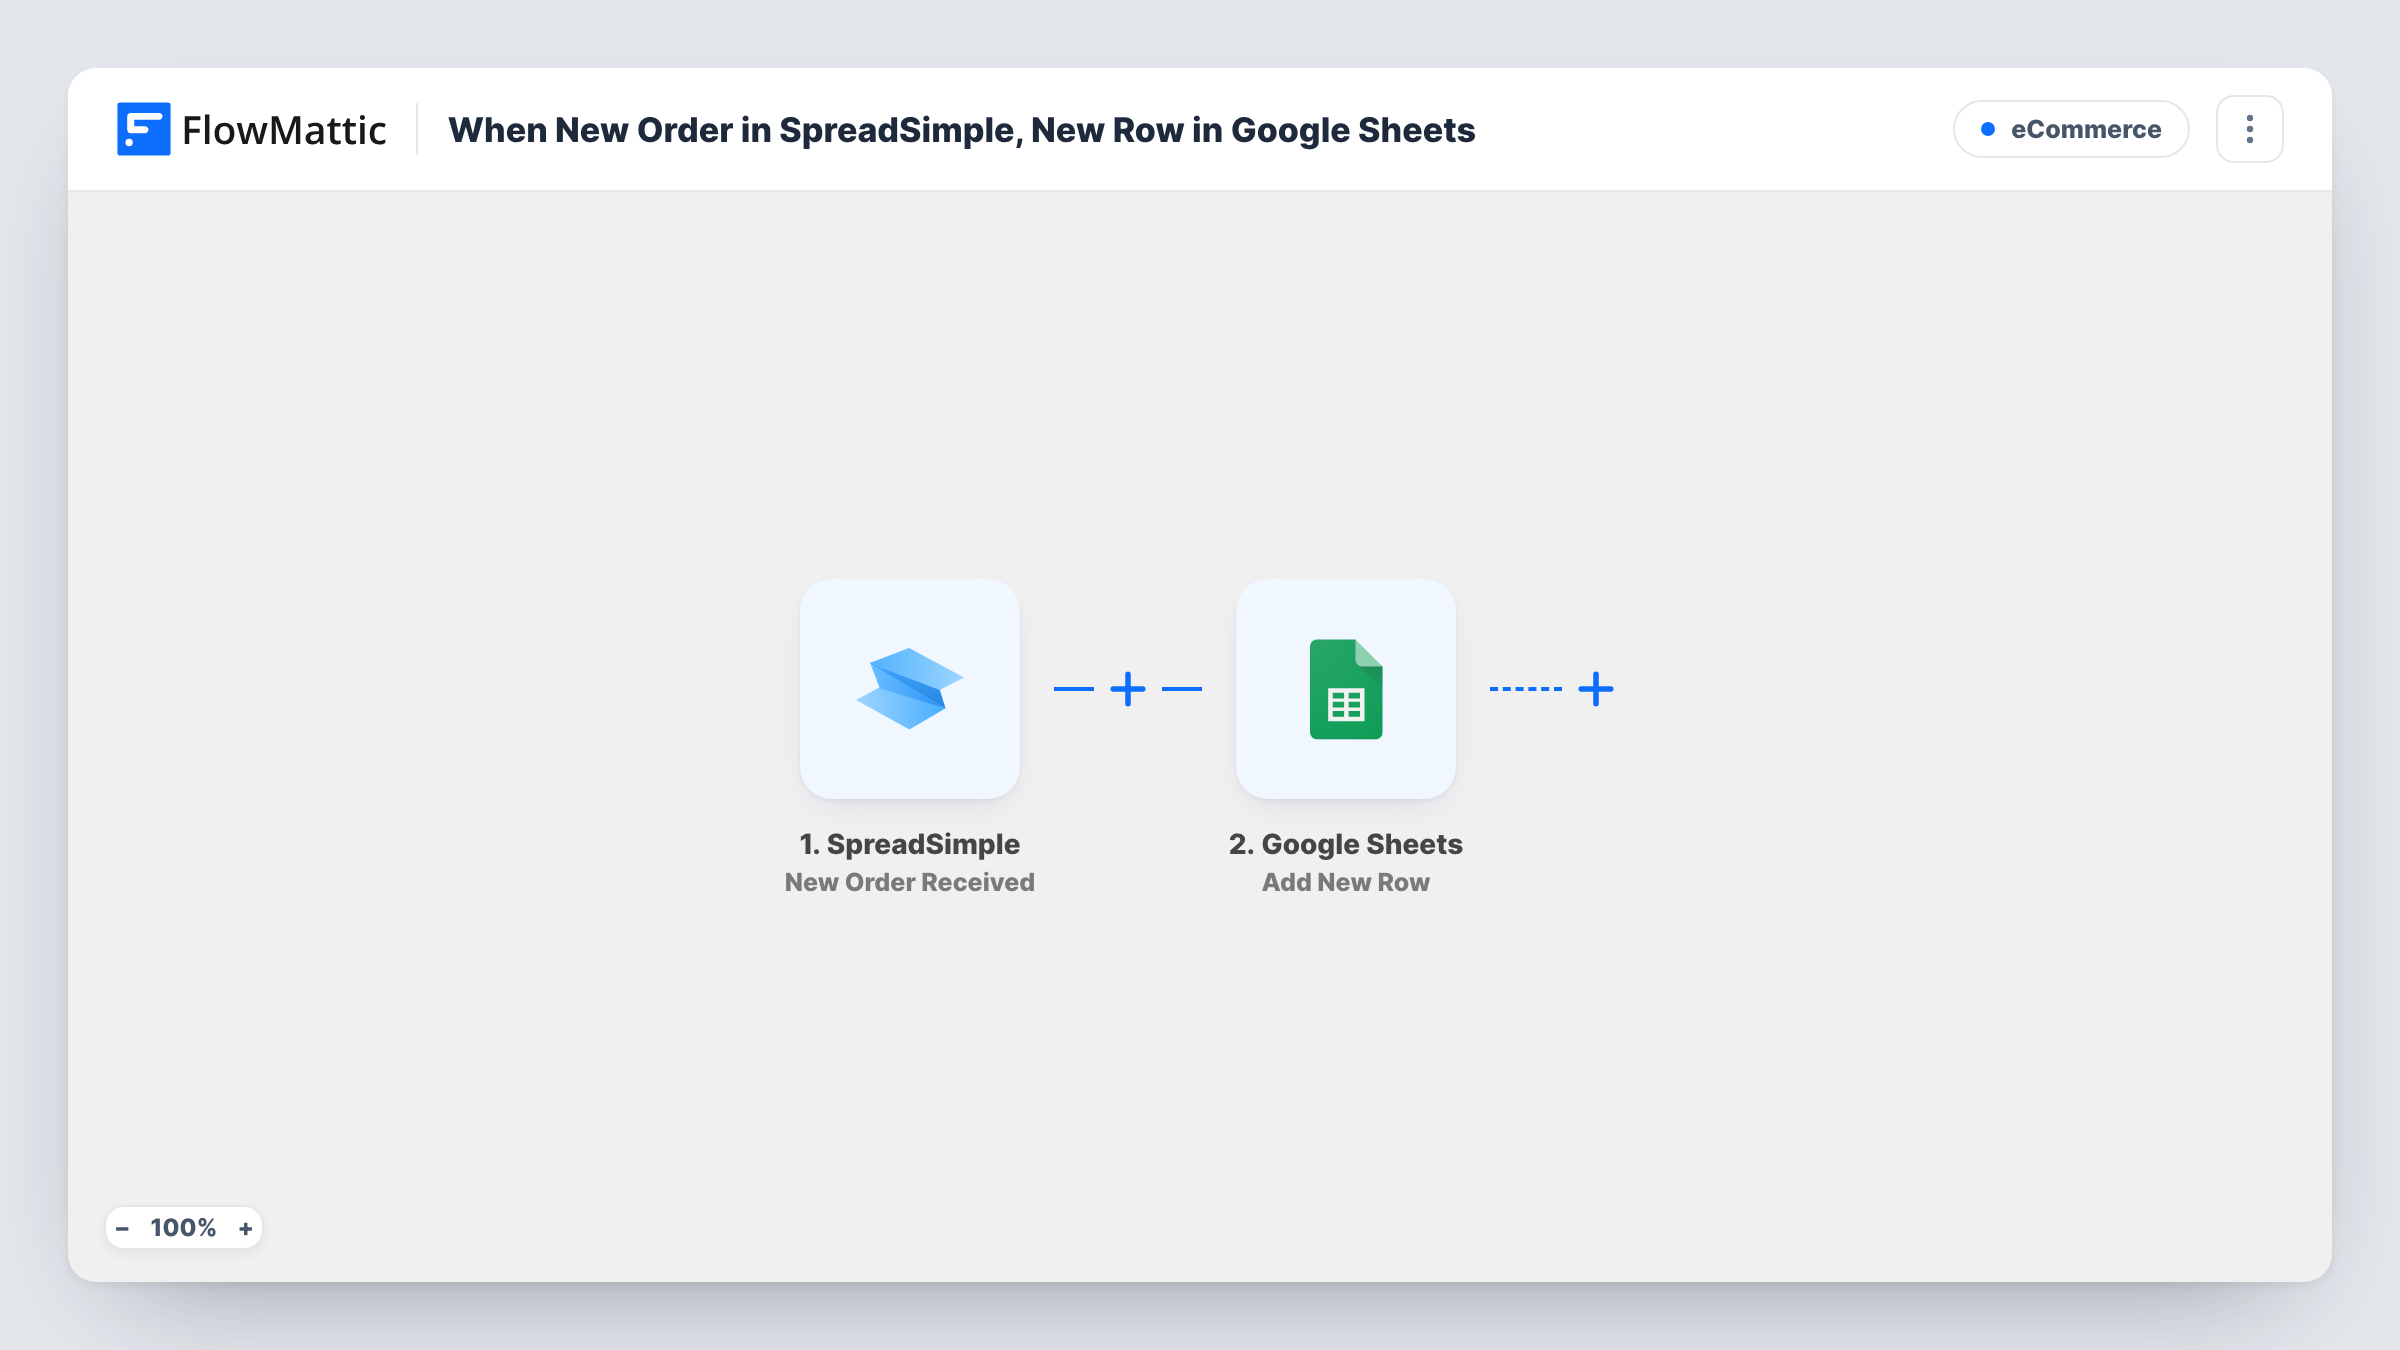This screenshot has width=2400, height=1350.
Task: Click the FlowMattic brand name text
Action: click(x=284, y=130)
